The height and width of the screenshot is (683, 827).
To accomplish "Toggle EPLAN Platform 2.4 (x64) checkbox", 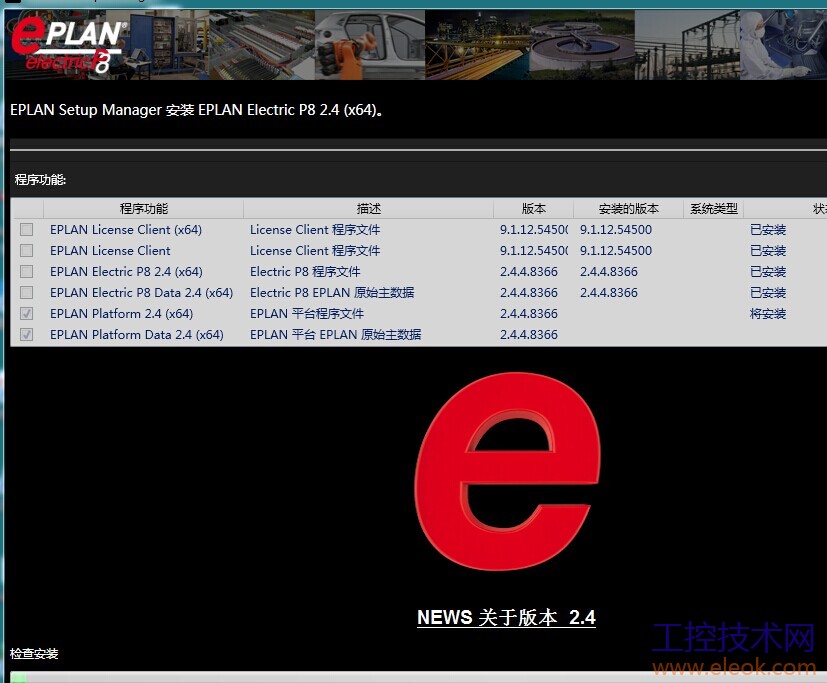I will pos(26,314).
